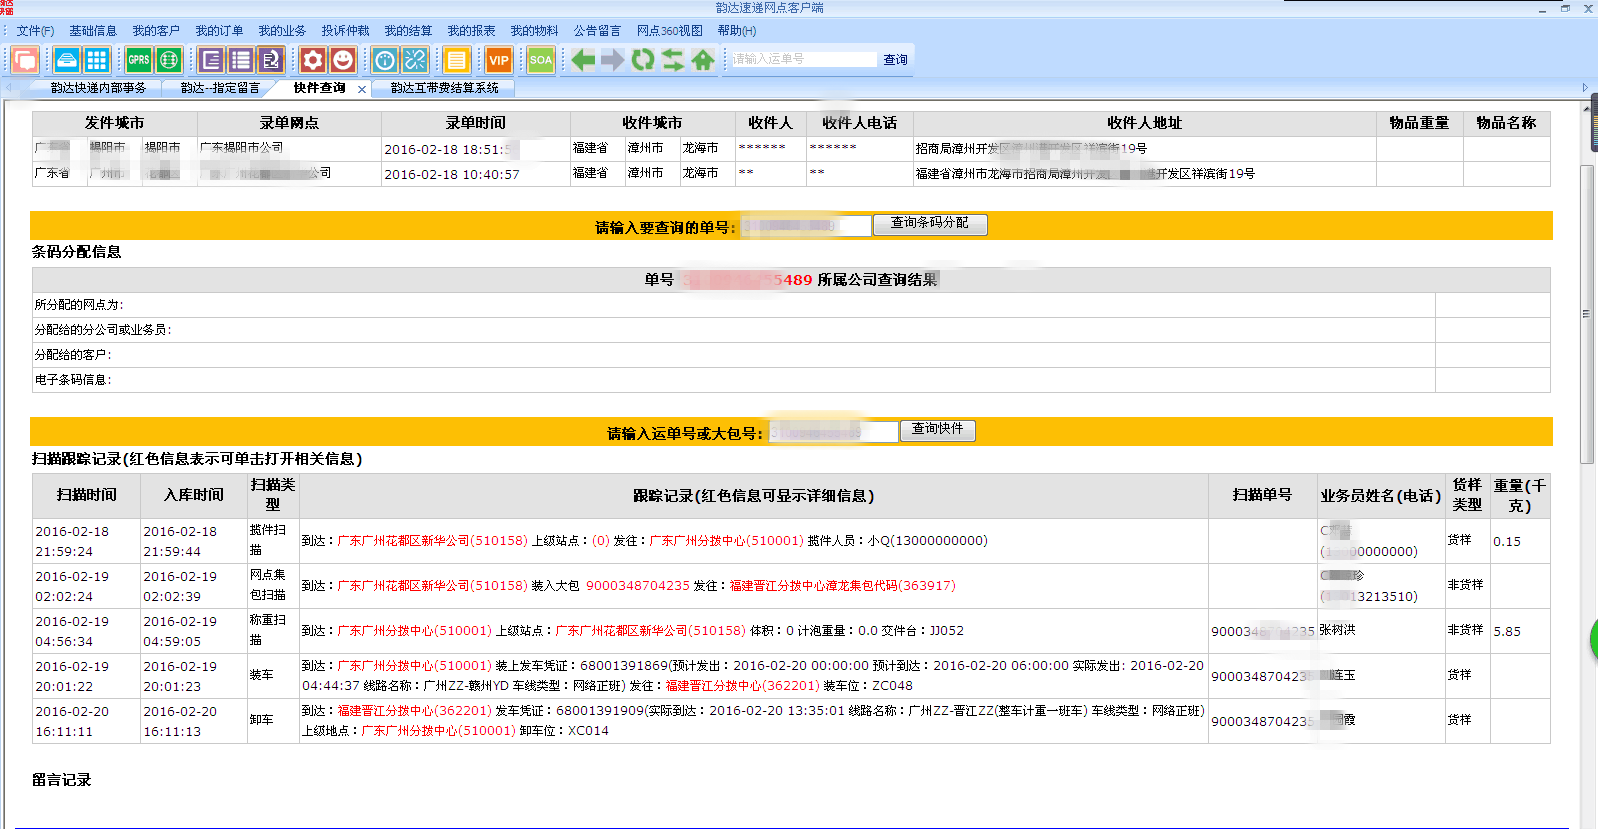Click the yellow notes page icon

click(457, 60)
